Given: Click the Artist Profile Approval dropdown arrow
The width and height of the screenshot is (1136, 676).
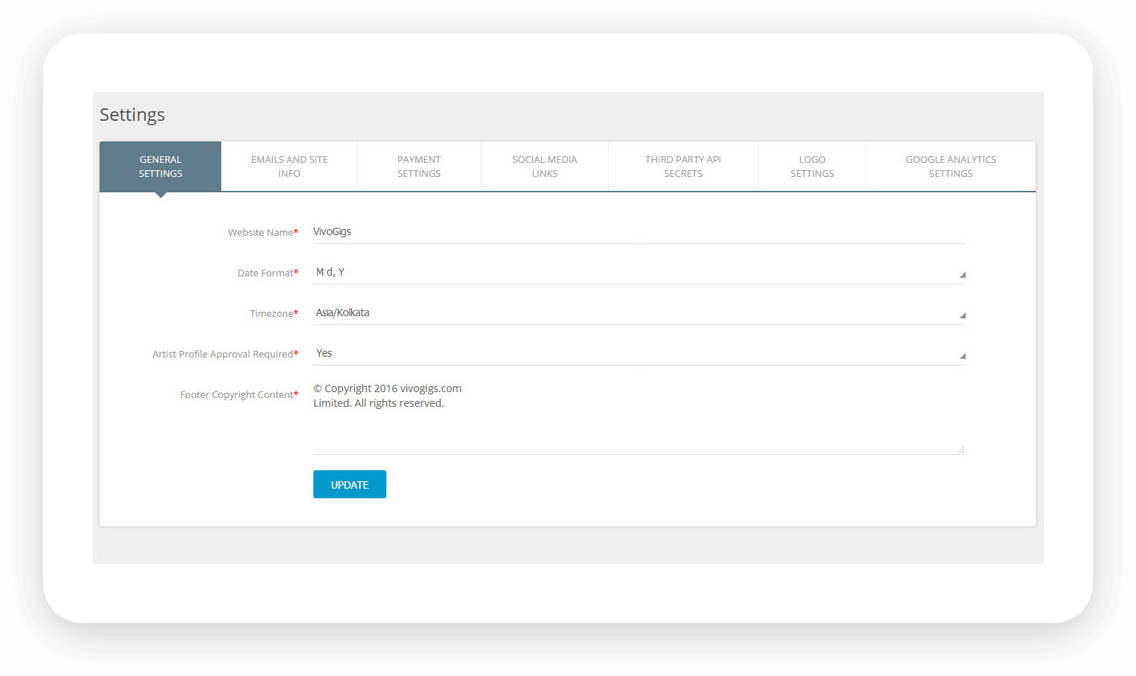Looking at the screenshot, I should pos(961,353).
